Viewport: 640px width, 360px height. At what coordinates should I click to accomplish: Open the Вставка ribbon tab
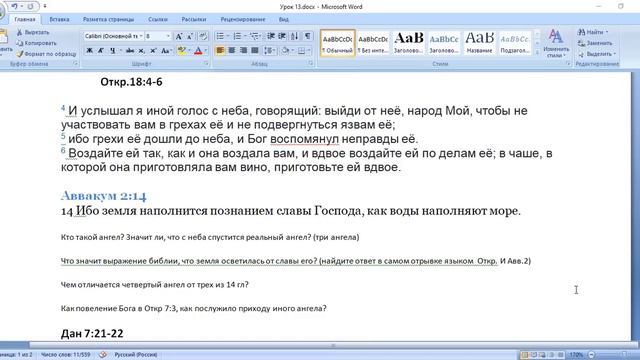[x=59, y=19]
